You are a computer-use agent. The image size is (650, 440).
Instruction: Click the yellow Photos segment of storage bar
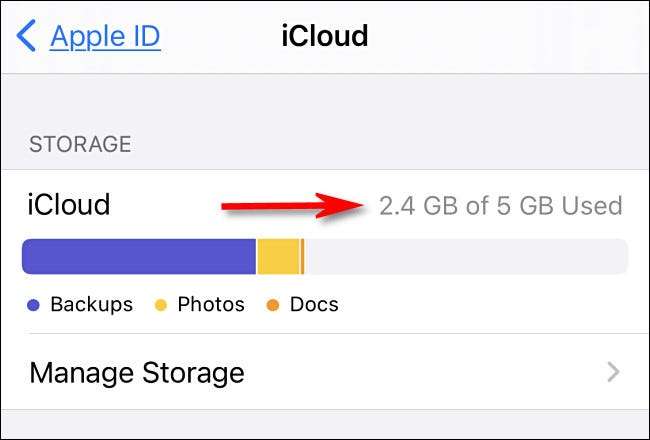click(278, 256)
